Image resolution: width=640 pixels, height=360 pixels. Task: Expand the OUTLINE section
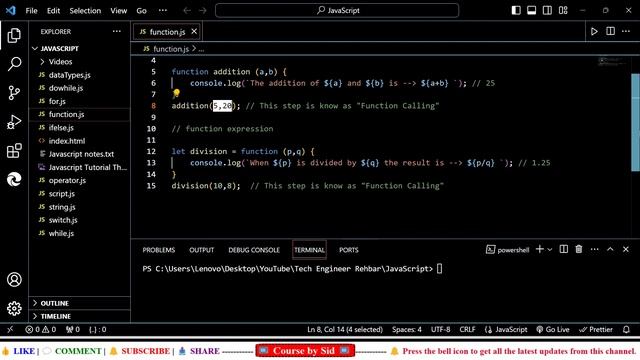point(54,303)
